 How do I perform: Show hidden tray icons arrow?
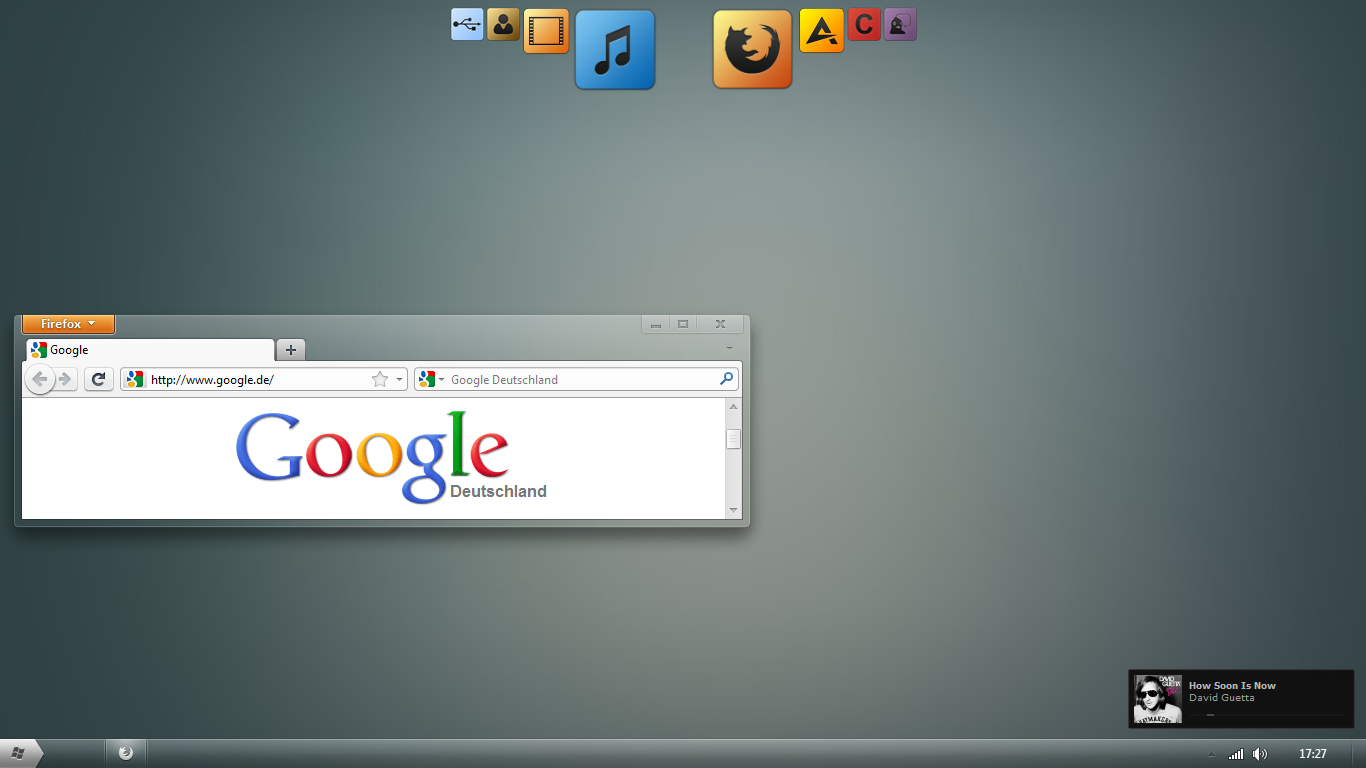1212,754
